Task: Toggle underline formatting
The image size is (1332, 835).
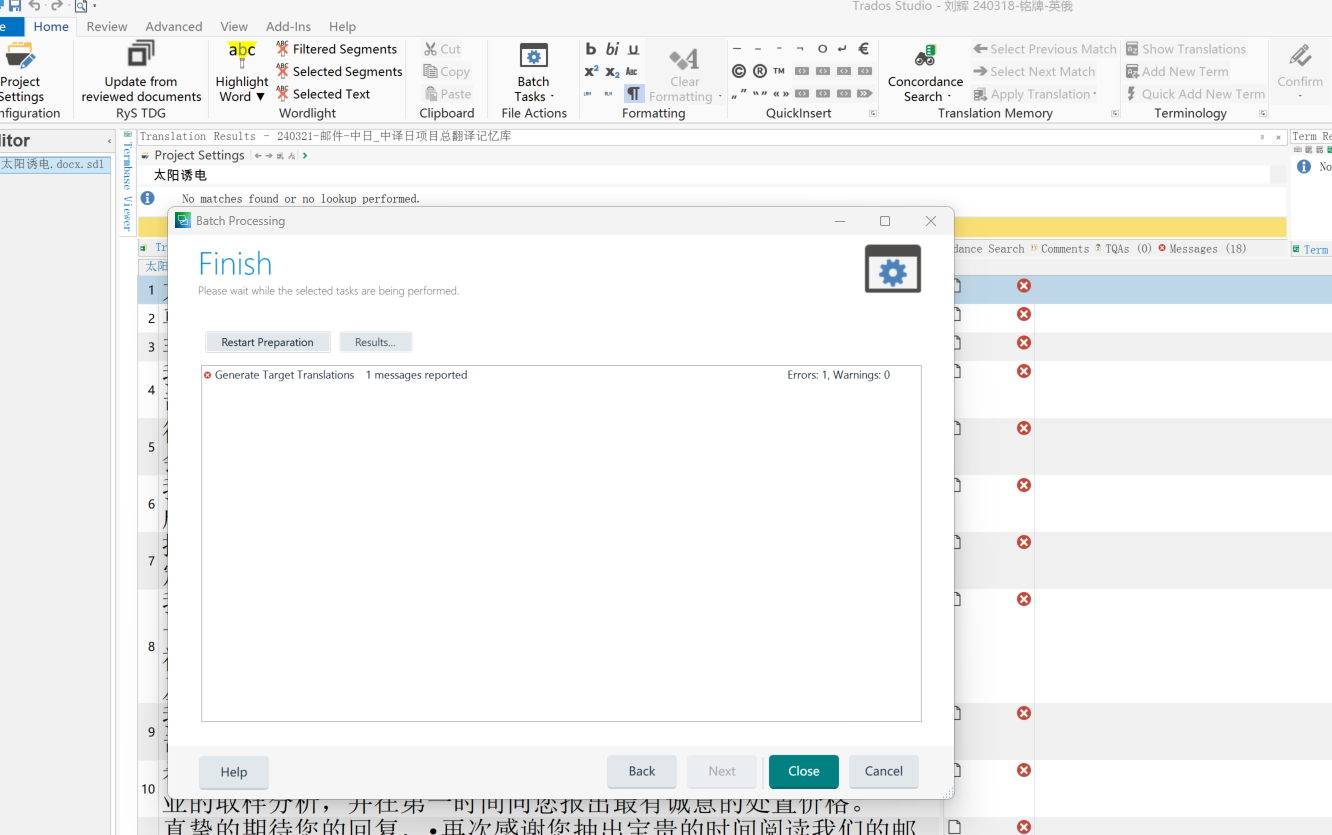Action: coord(633,49)
